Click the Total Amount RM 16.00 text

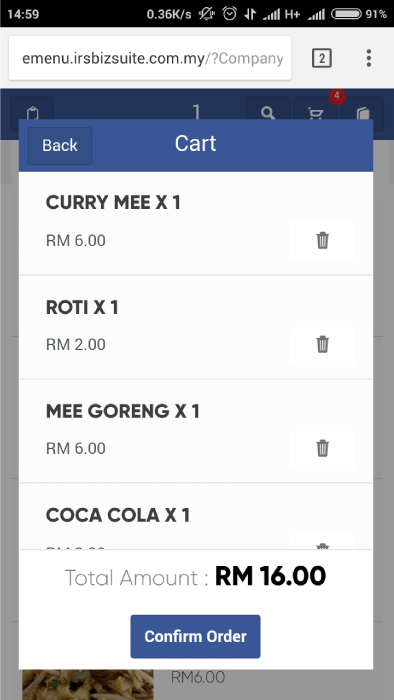(195, 577)
